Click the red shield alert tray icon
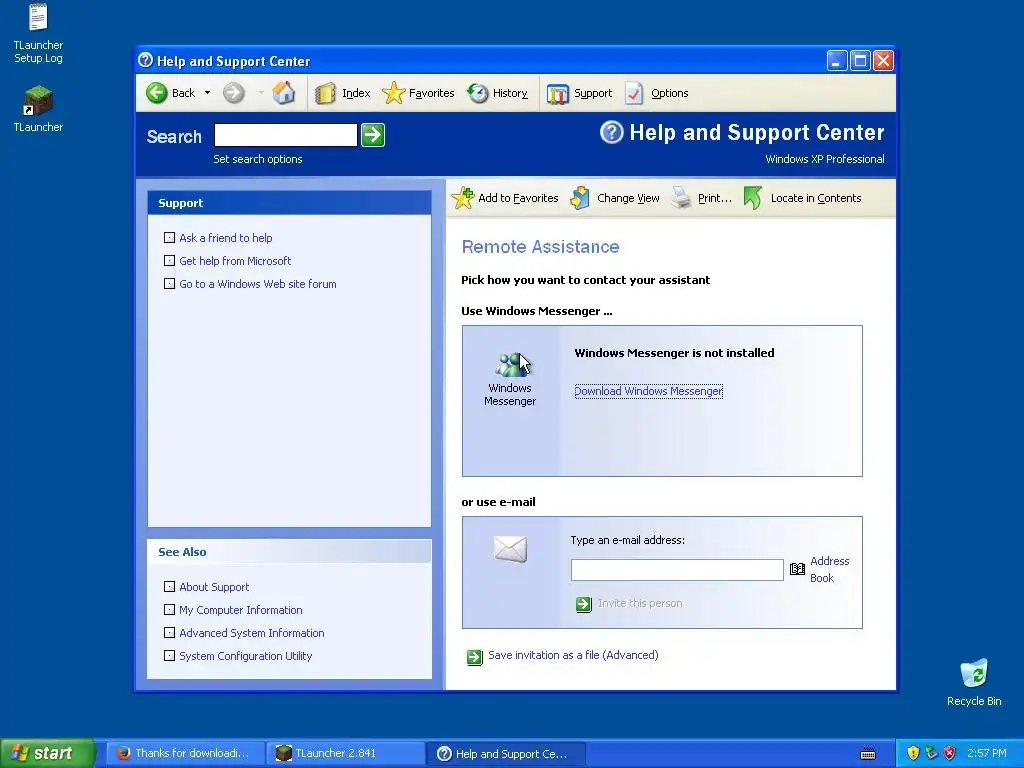The height and width of the screenshot is (768, 1024). pos(950,753)
